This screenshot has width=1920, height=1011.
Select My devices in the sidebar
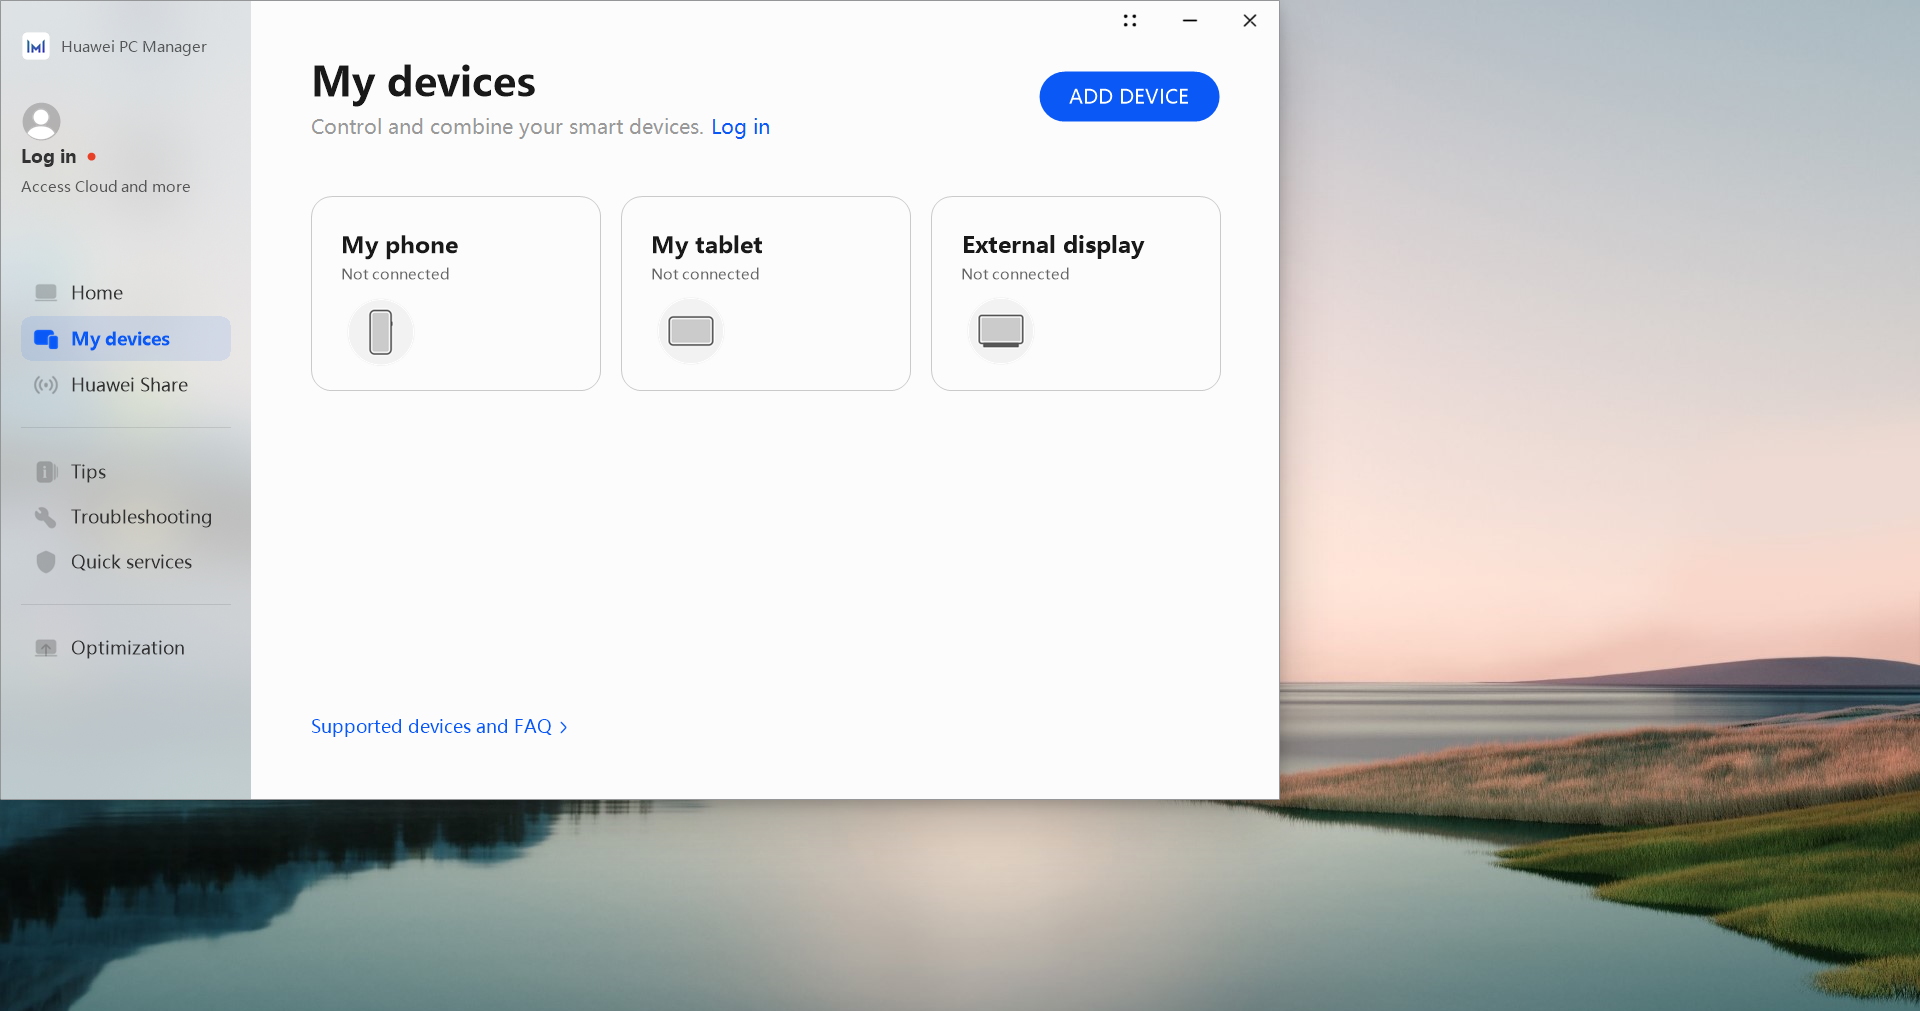pos(126,339)
